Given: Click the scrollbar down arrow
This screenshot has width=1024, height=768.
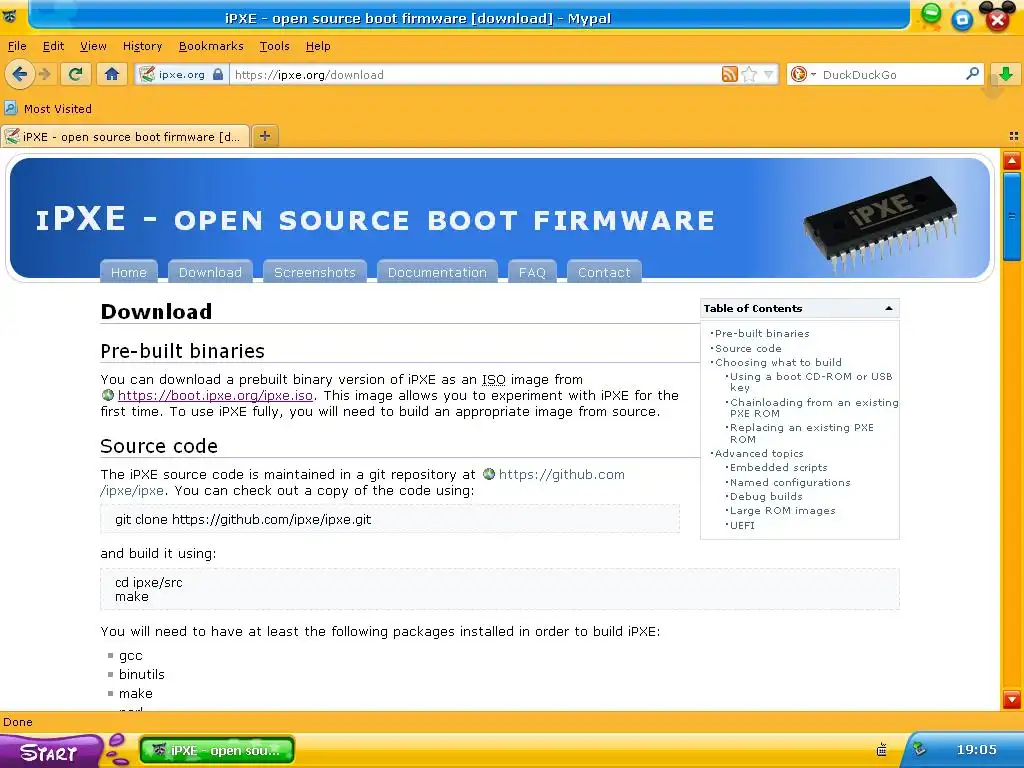Looking at the screenshot, I should [x=1012, y=699].
